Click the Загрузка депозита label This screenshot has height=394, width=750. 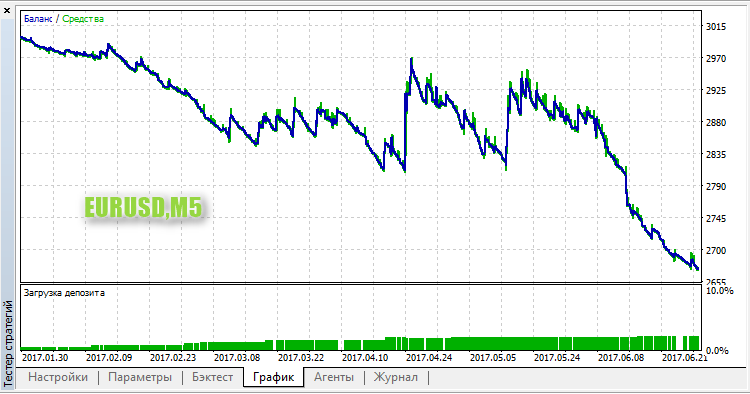point(64,293)
